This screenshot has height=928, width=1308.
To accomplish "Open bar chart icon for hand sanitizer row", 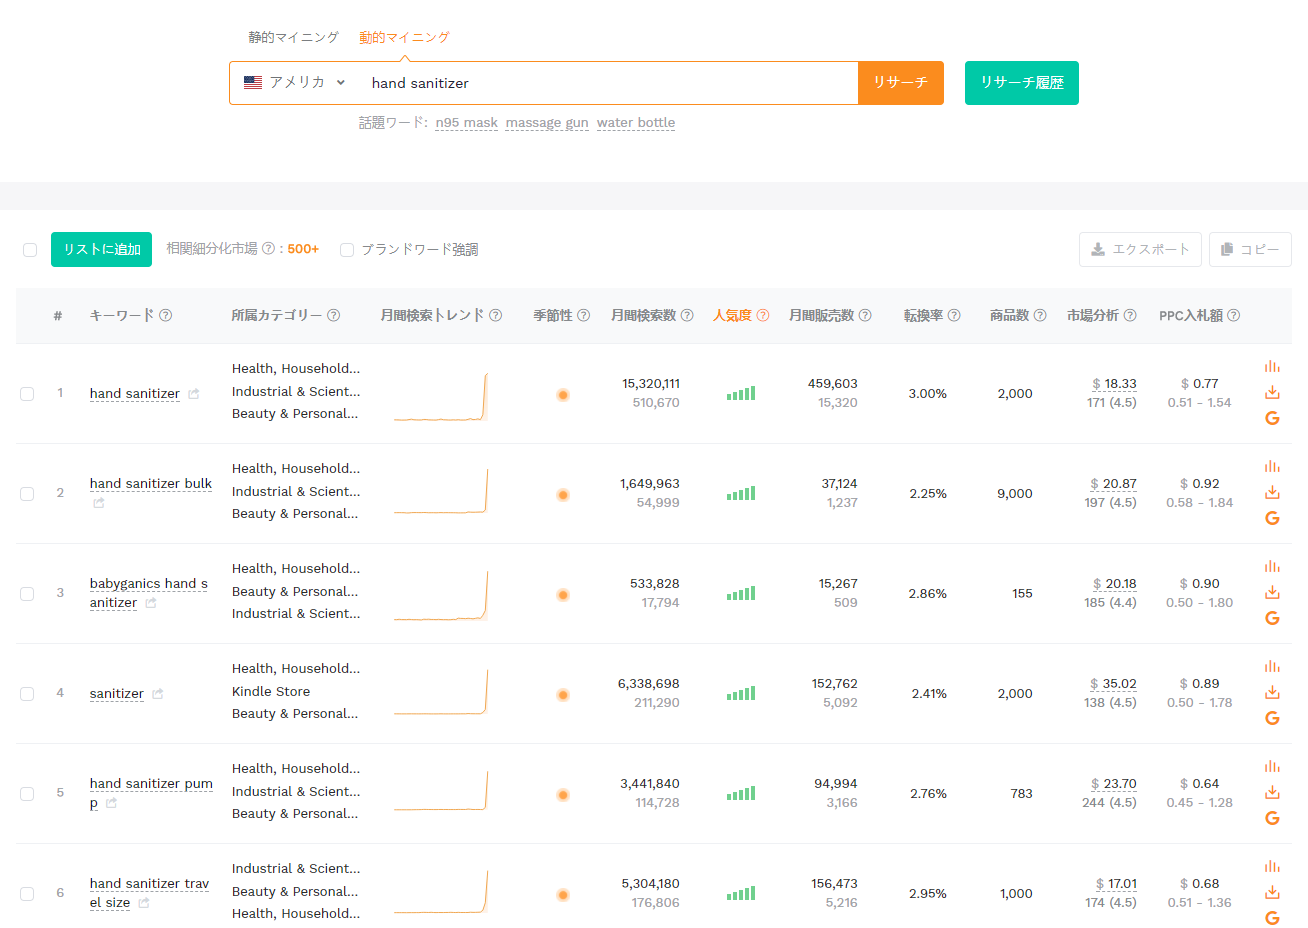I will [x=1272, y=367].
